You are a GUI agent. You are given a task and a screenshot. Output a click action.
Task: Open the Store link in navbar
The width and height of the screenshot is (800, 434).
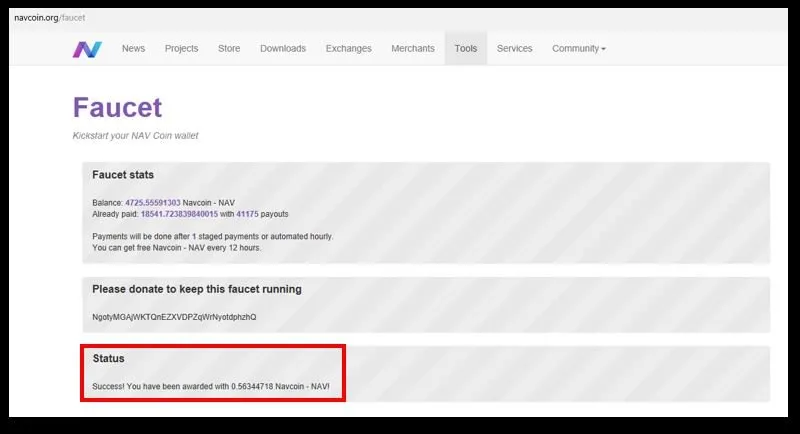(x=229, y=48)
